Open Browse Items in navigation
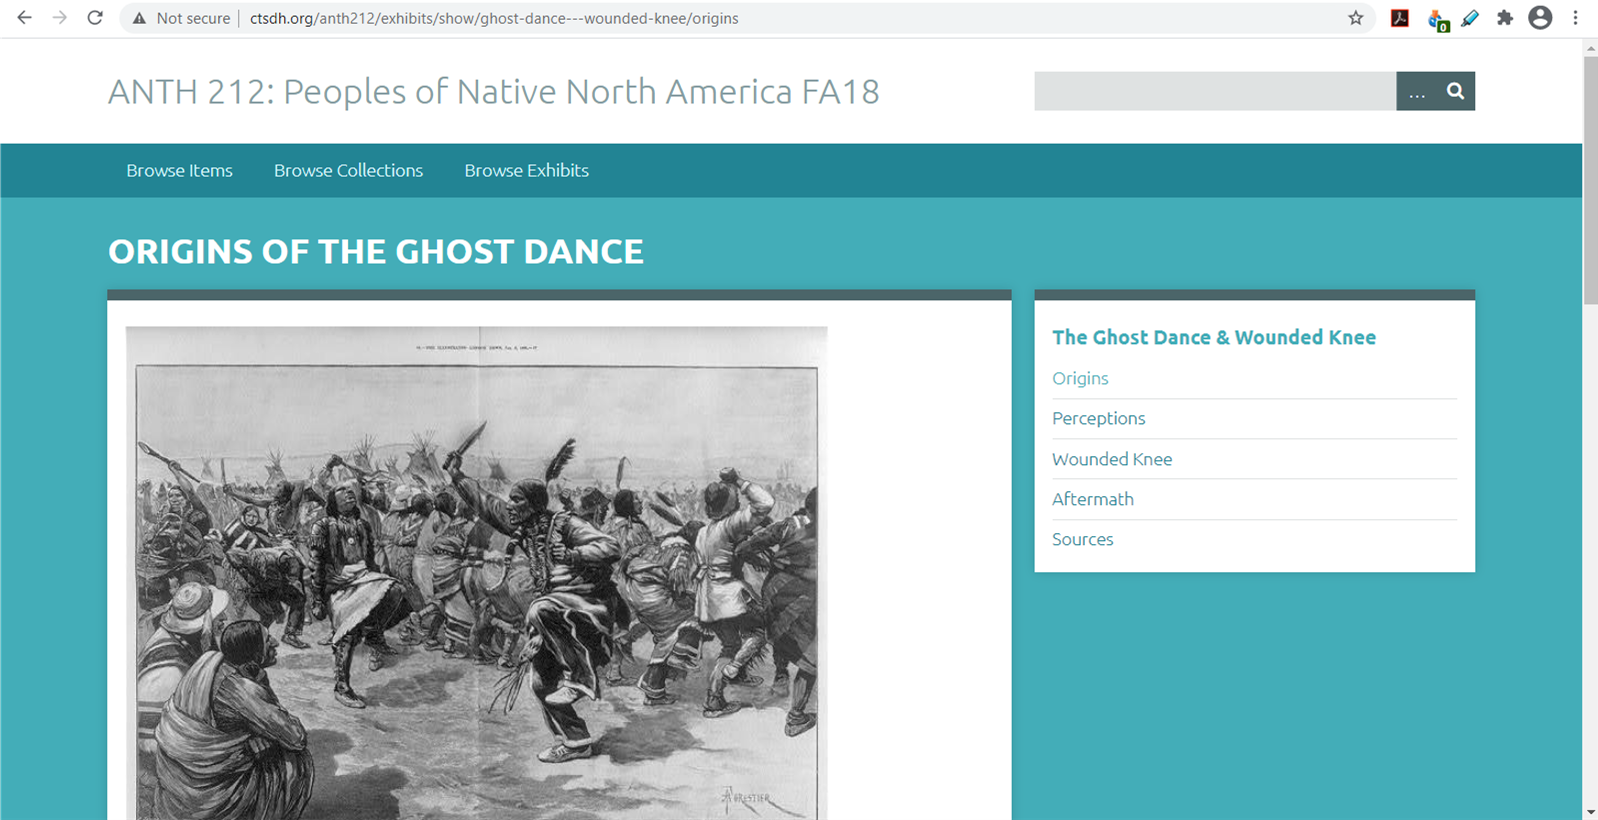This screenshot has width=1598, height=820. [x=179, y=171]
